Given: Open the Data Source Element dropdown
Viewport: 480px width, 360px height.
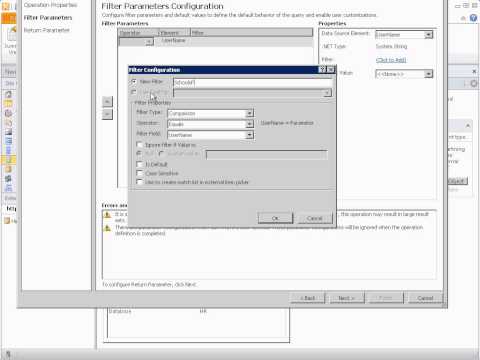Looking at the screenshot, I should [x=428, y=34].
